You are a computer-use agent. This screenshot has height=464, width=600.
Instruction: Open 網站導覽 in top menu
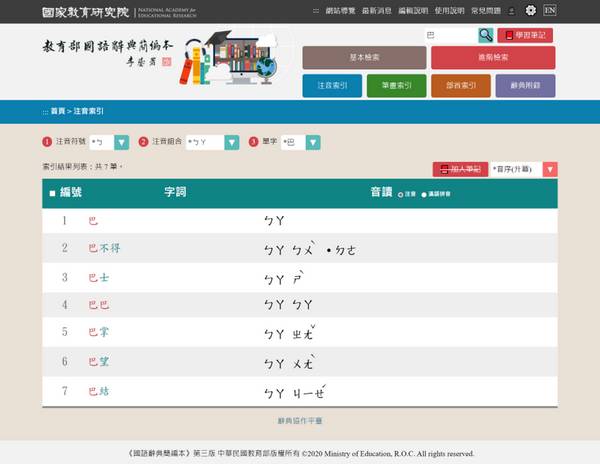click(x=340, y=11)
